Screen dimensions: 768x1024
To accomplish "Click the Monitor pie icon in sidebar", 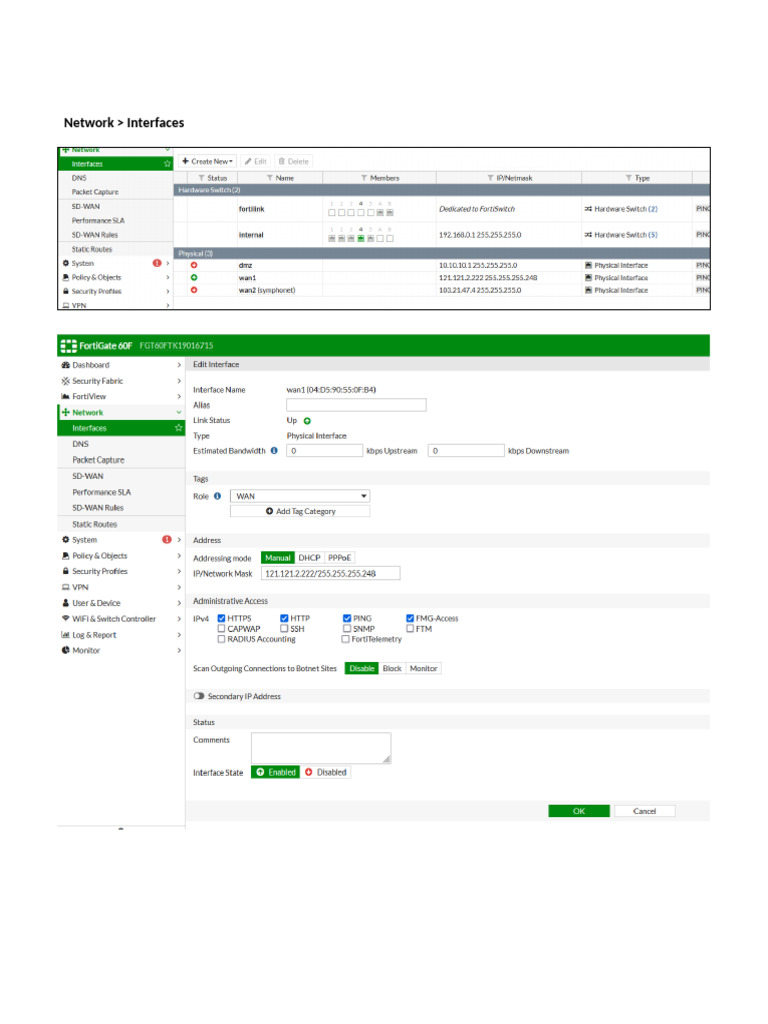I will coord(65,650).
